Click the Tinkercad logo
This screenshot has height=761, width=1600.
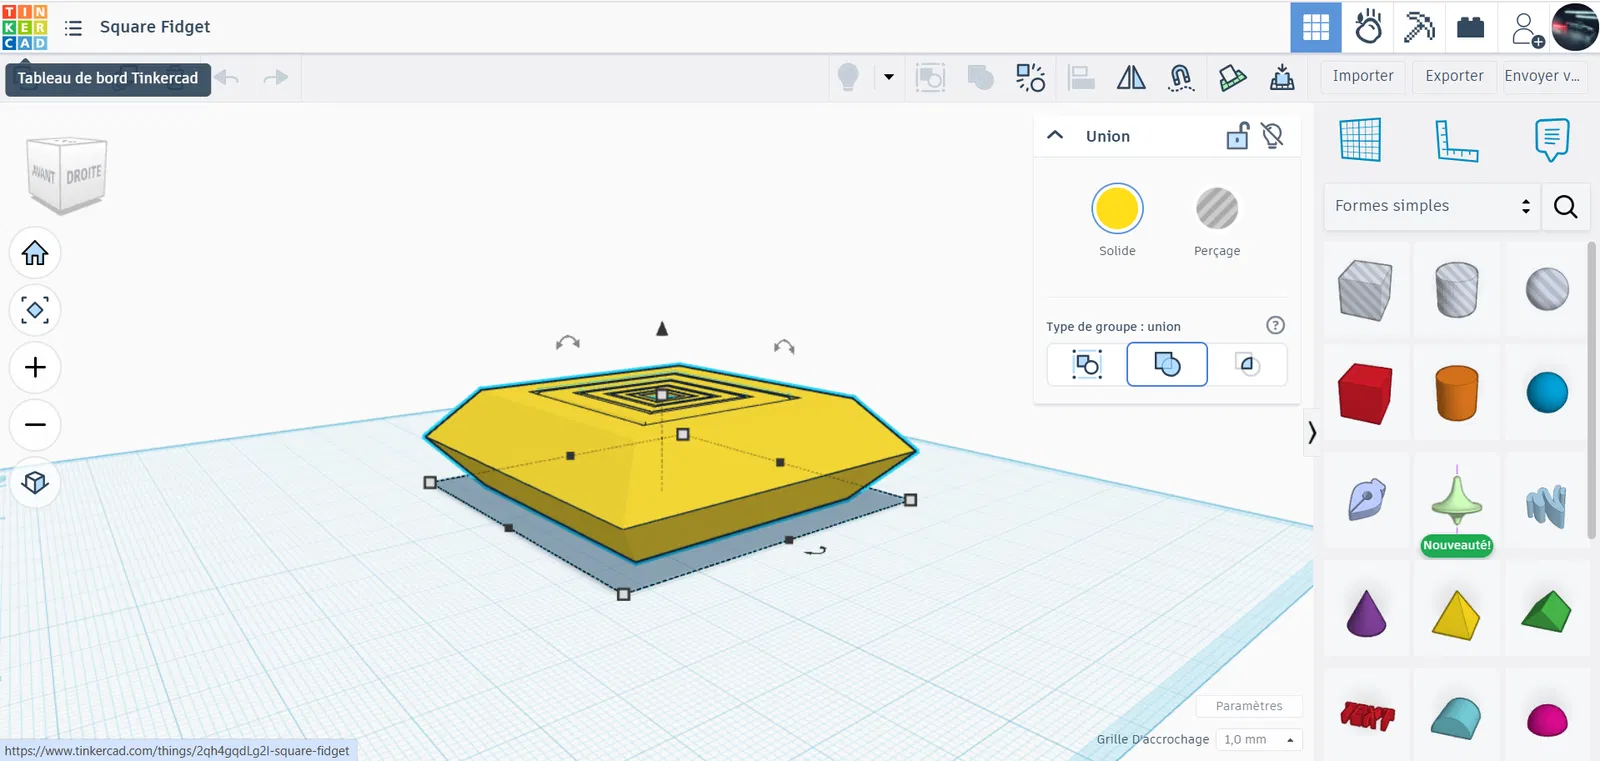pyautogui.click(x=25, y=27)
